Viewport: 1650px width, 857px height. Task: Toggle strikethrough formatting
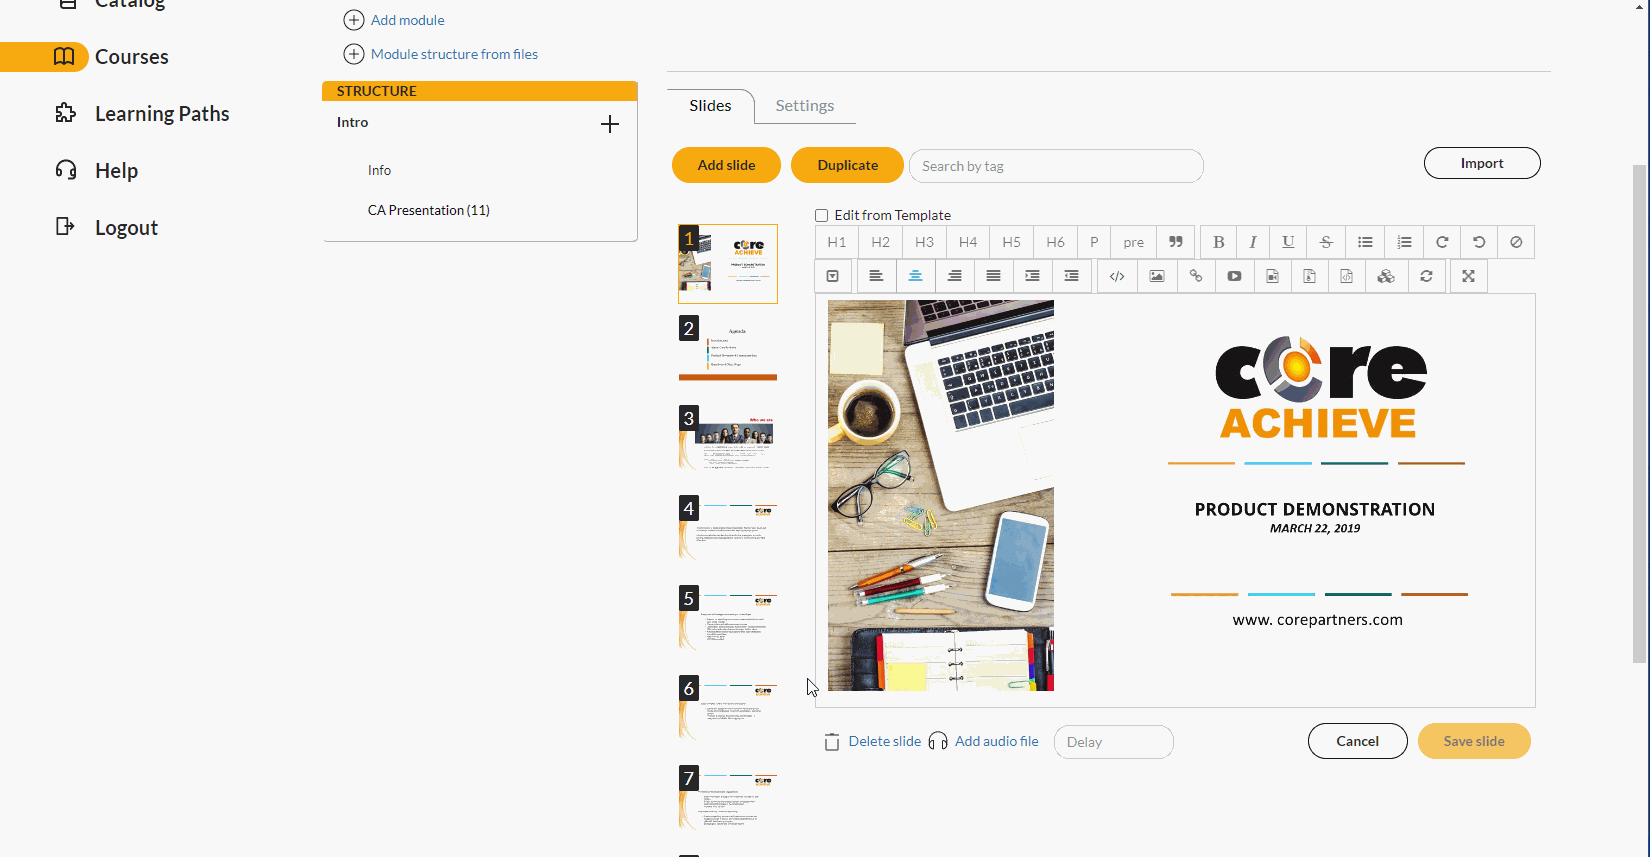tap(1326, 242)
